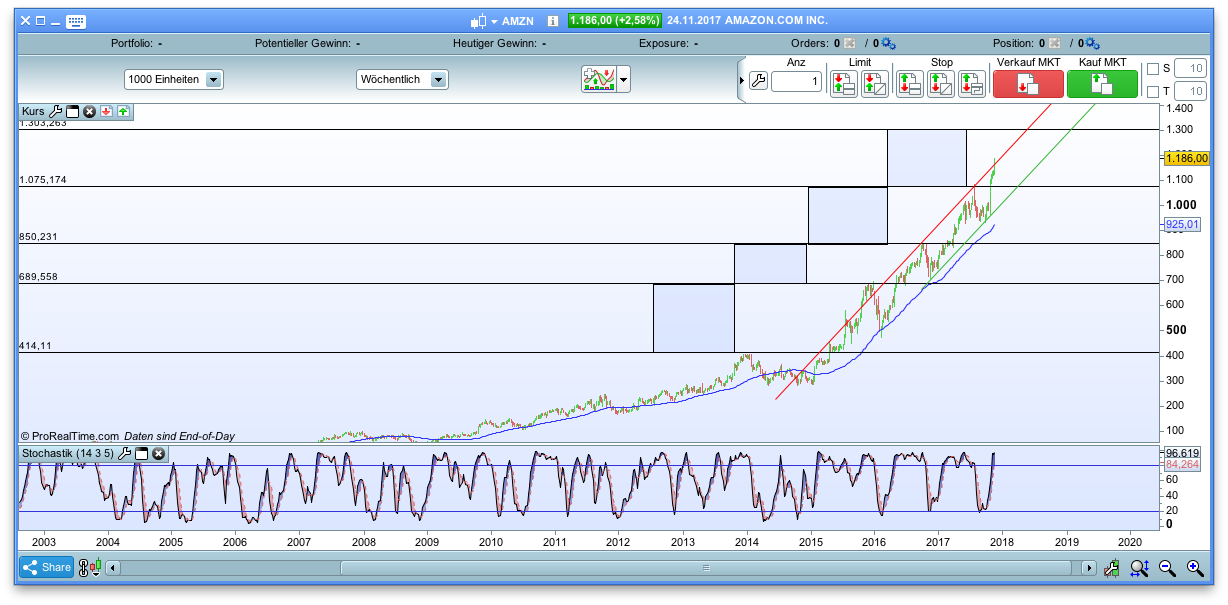Click the 1.075,174 horizontal level label

[42, 180]
